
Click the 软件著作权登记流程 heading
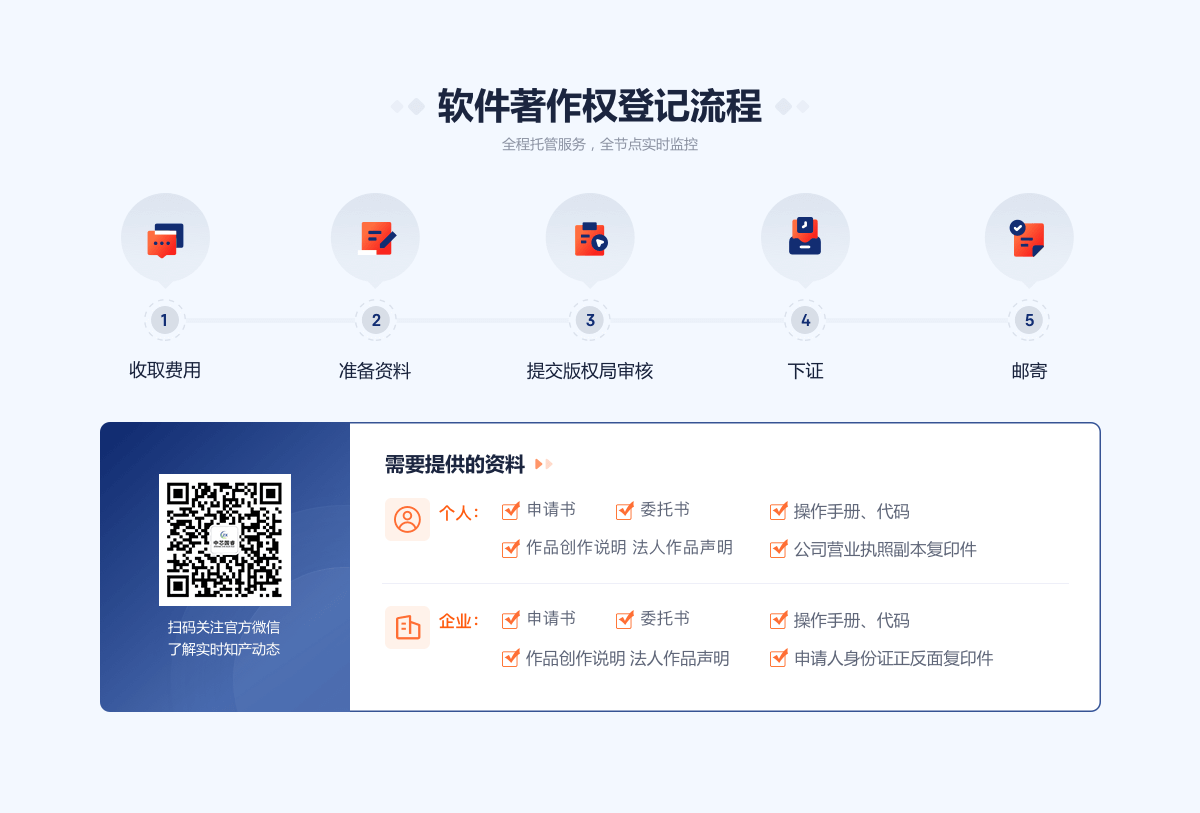(x=600, y=106)
